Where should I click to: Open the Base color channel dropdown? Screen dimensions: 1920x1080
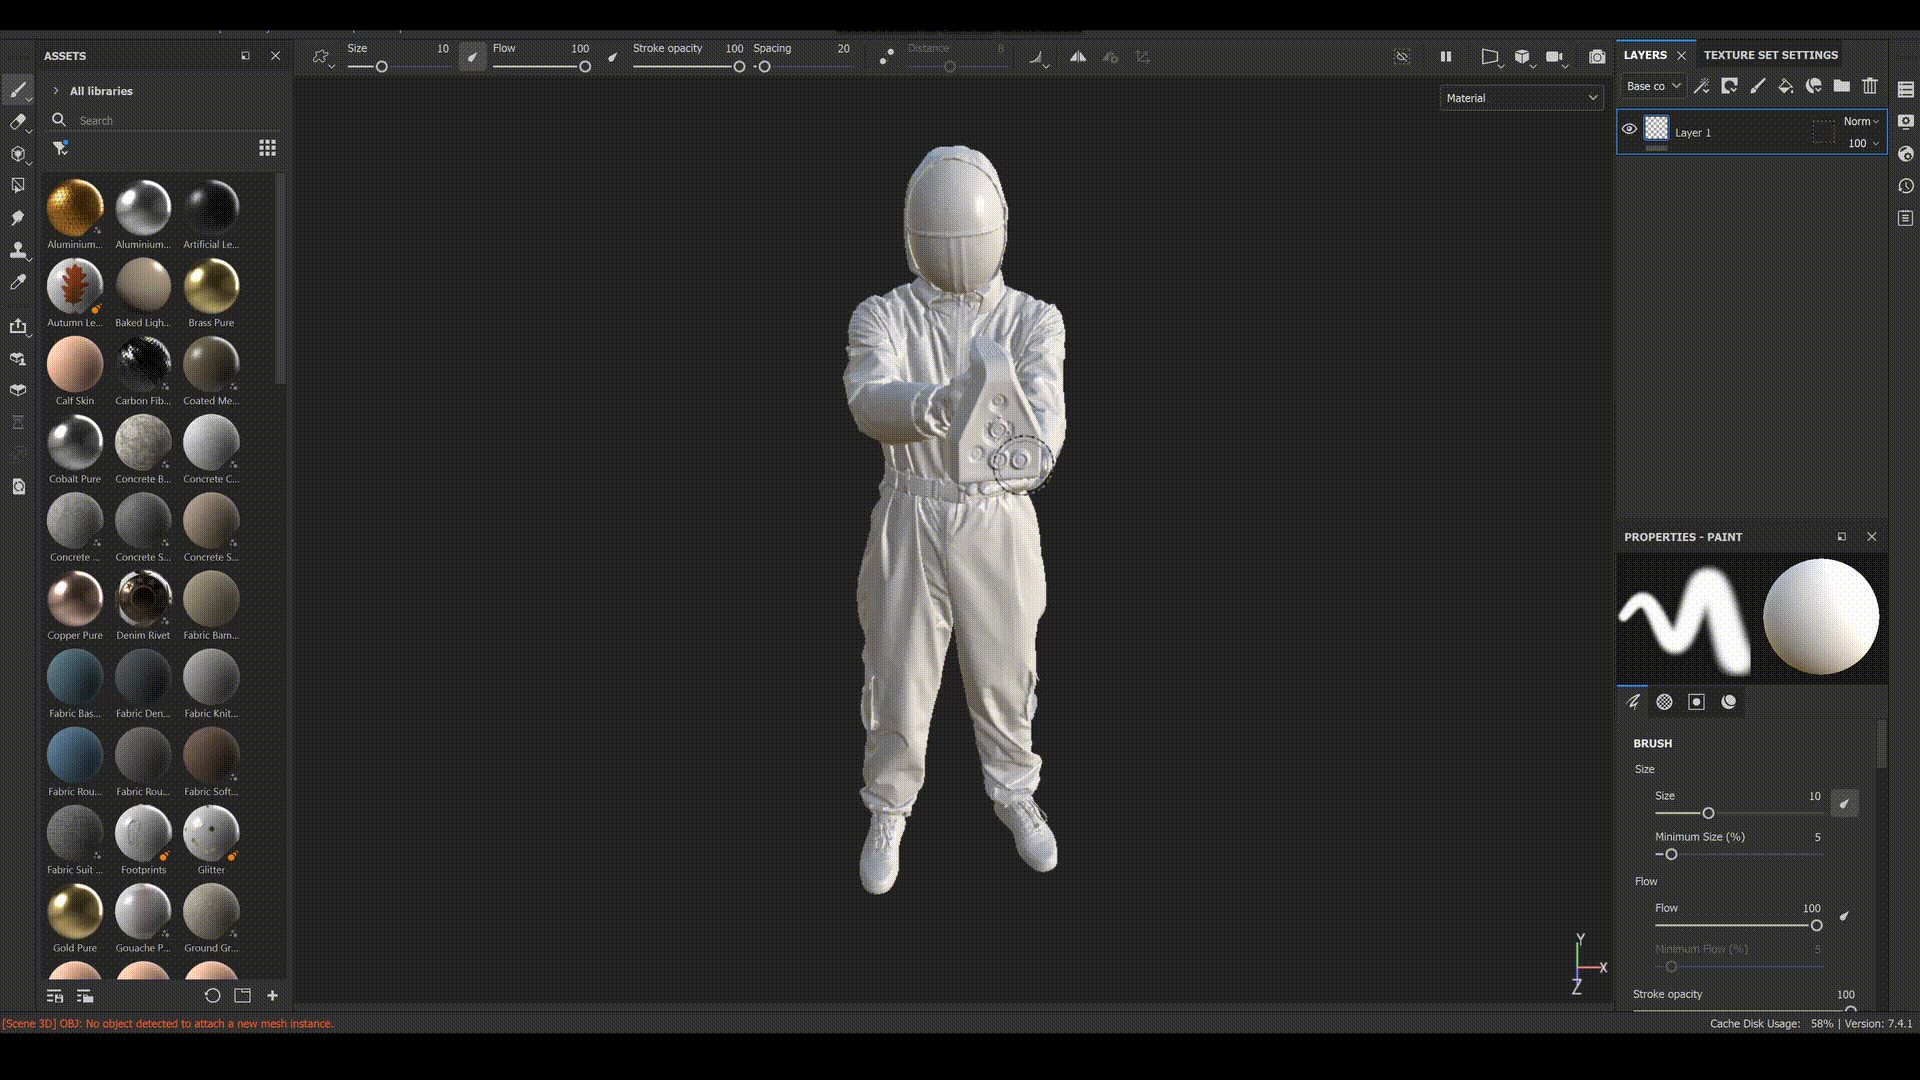[1653, 86]
